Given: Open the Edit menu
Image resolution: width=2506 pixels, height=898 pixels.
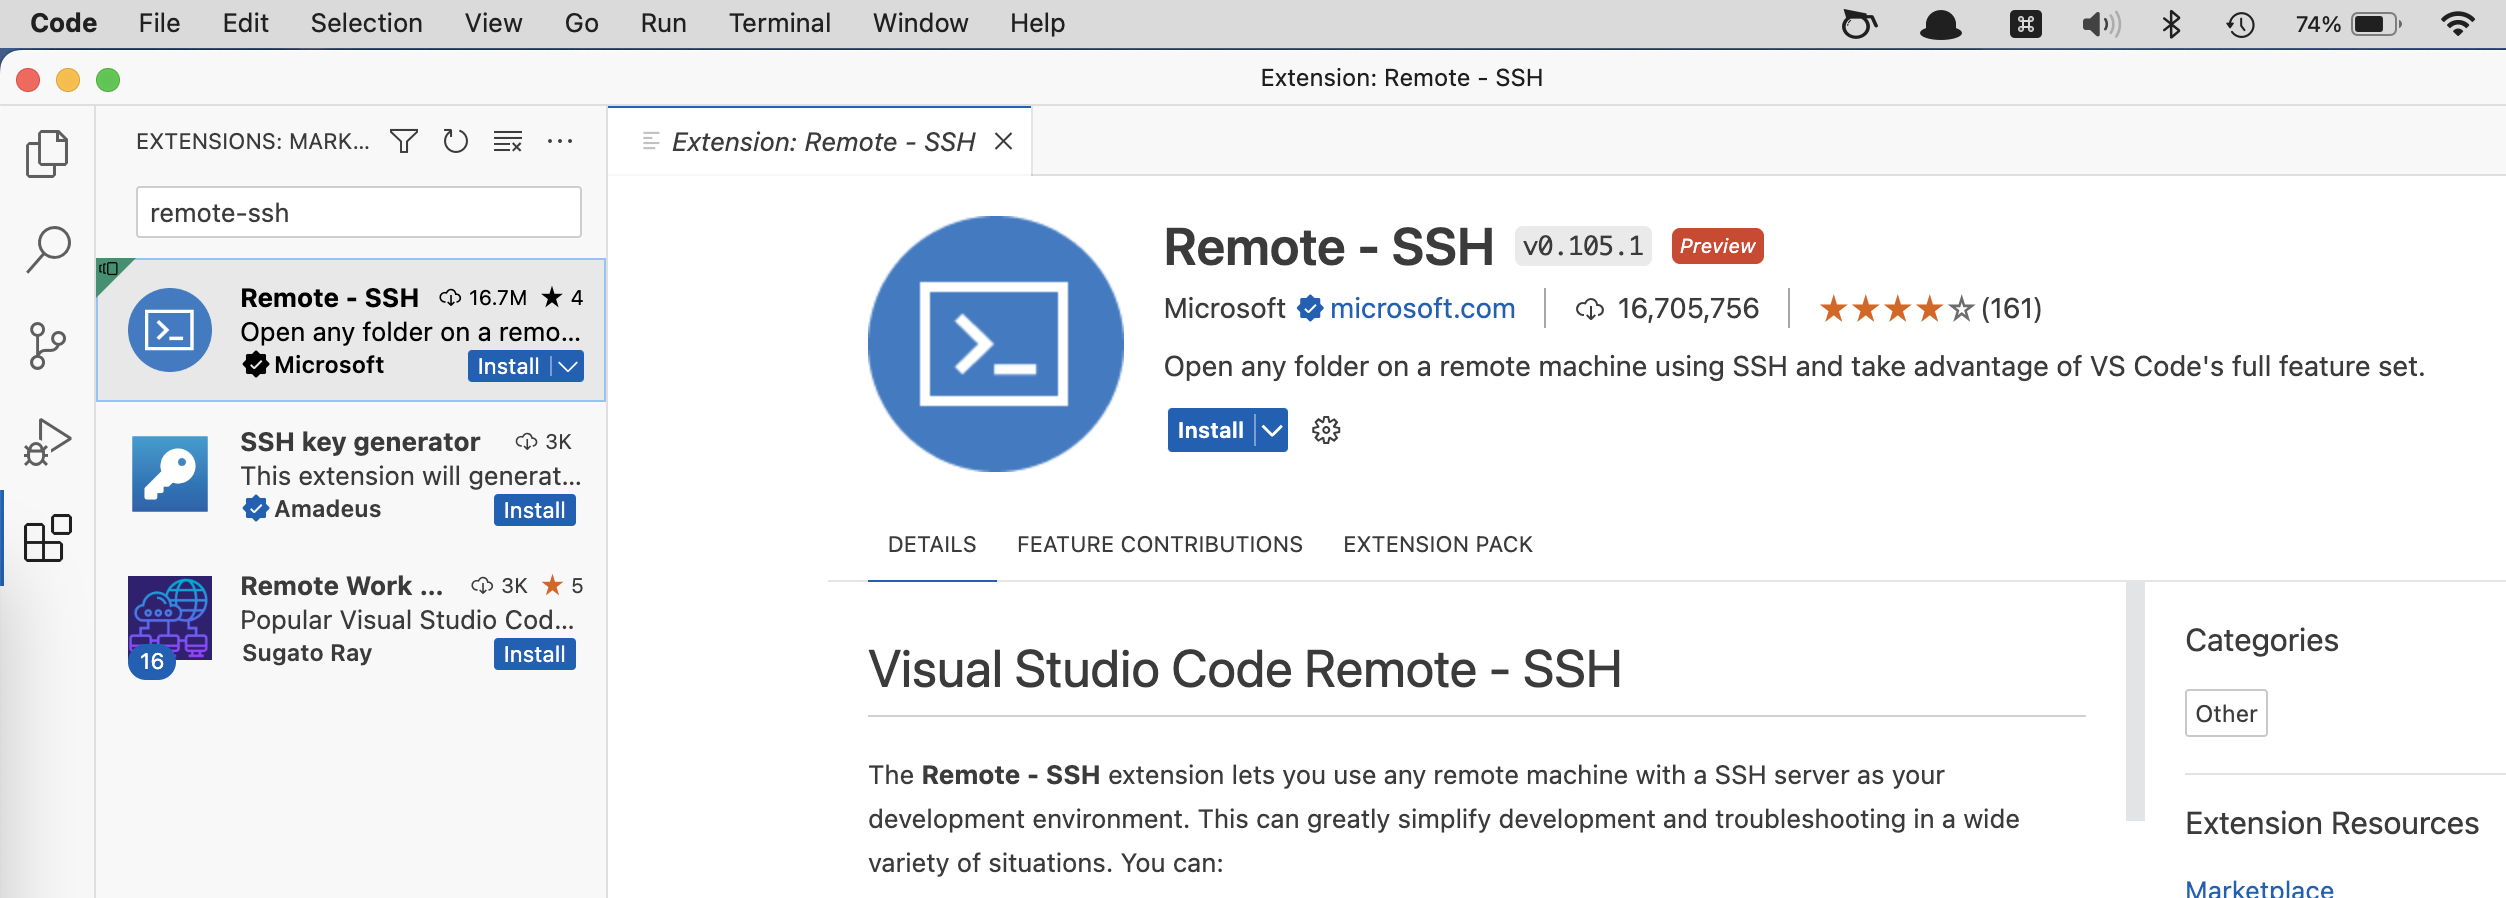Looking at the screenshot, I should pos(245,23).
